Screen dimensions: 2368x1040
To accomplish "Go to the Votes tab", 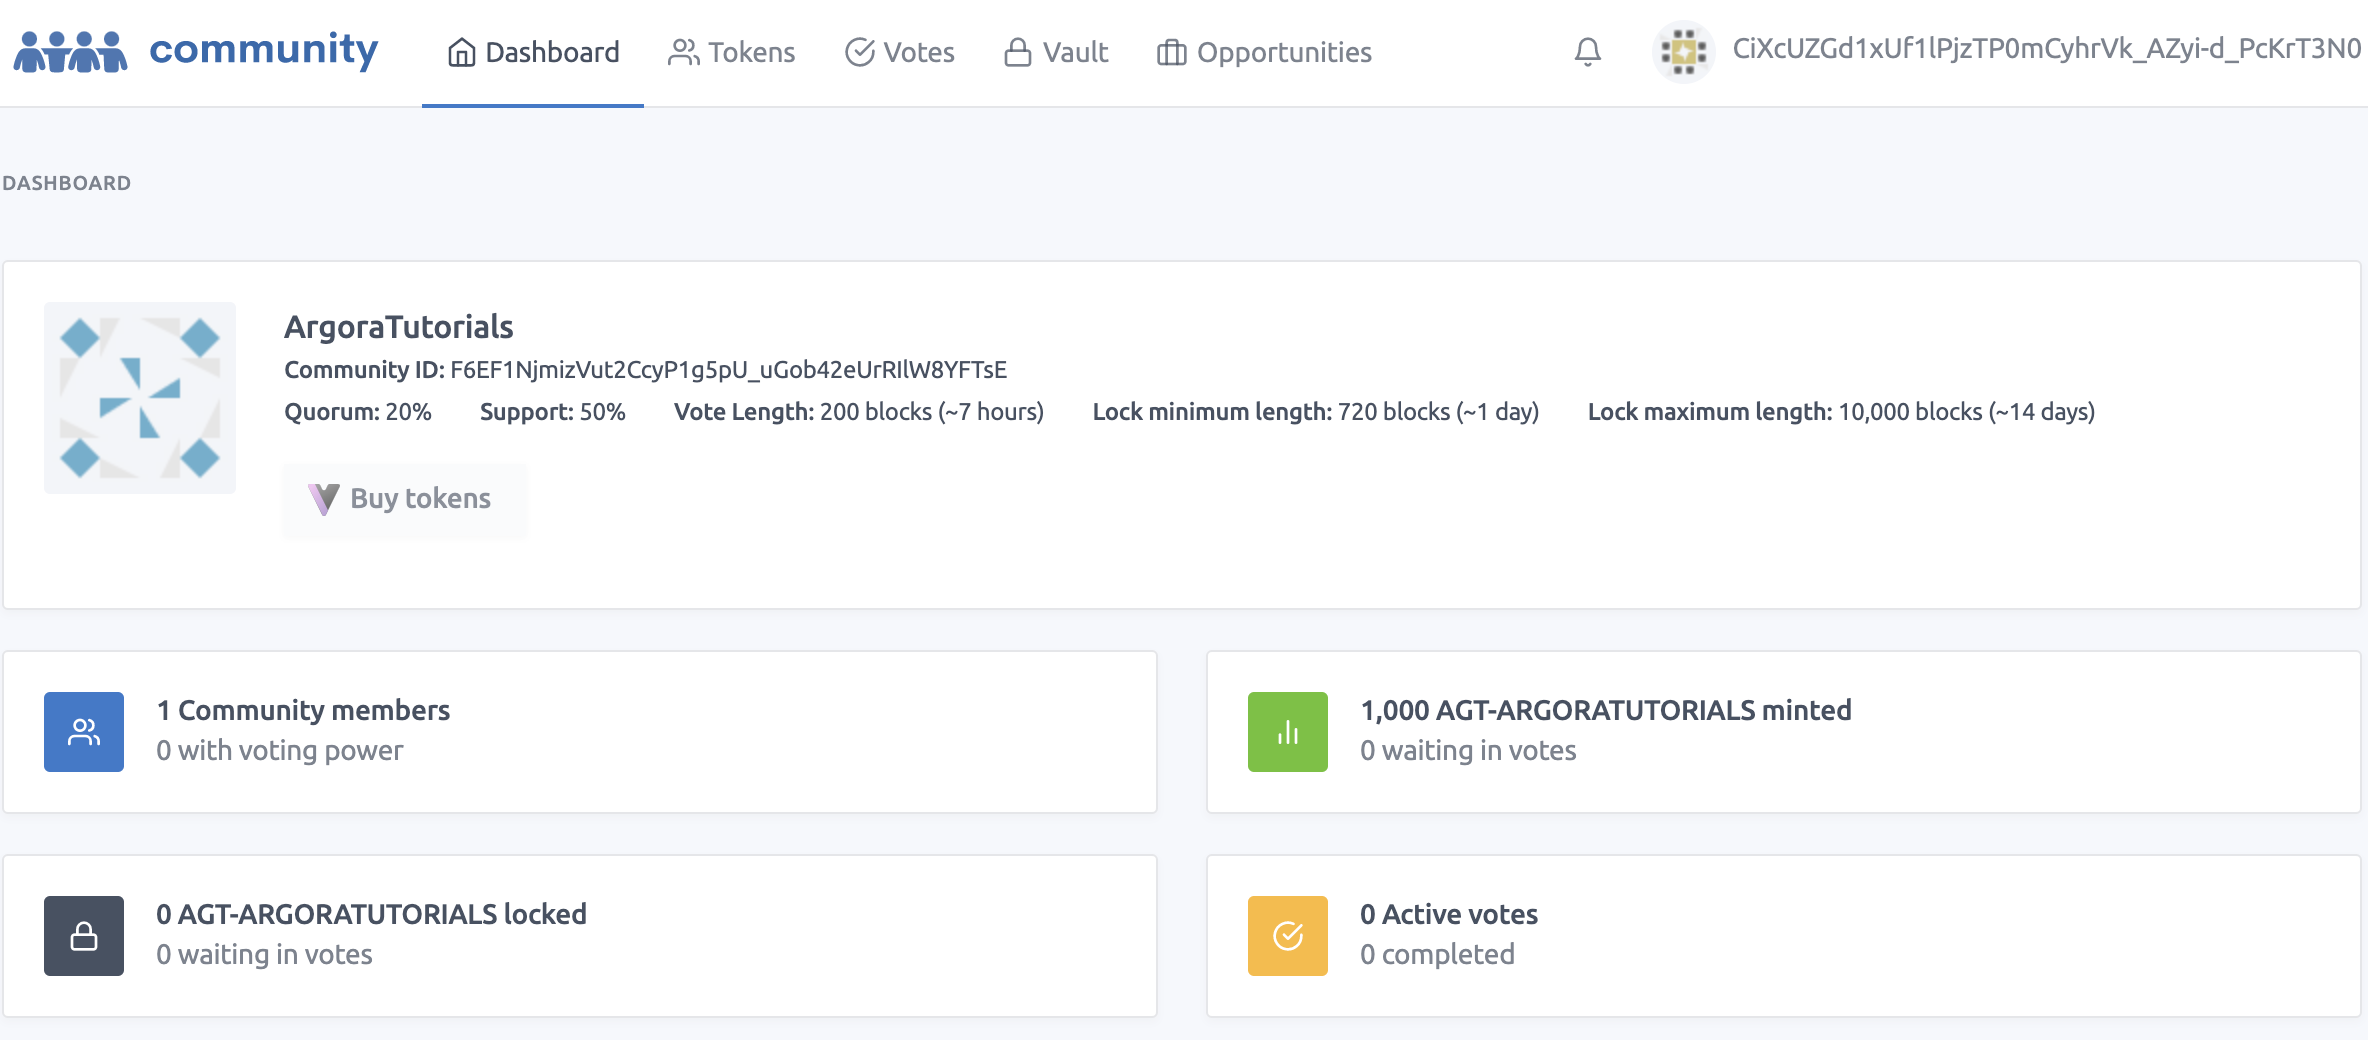I will point(900,52).
